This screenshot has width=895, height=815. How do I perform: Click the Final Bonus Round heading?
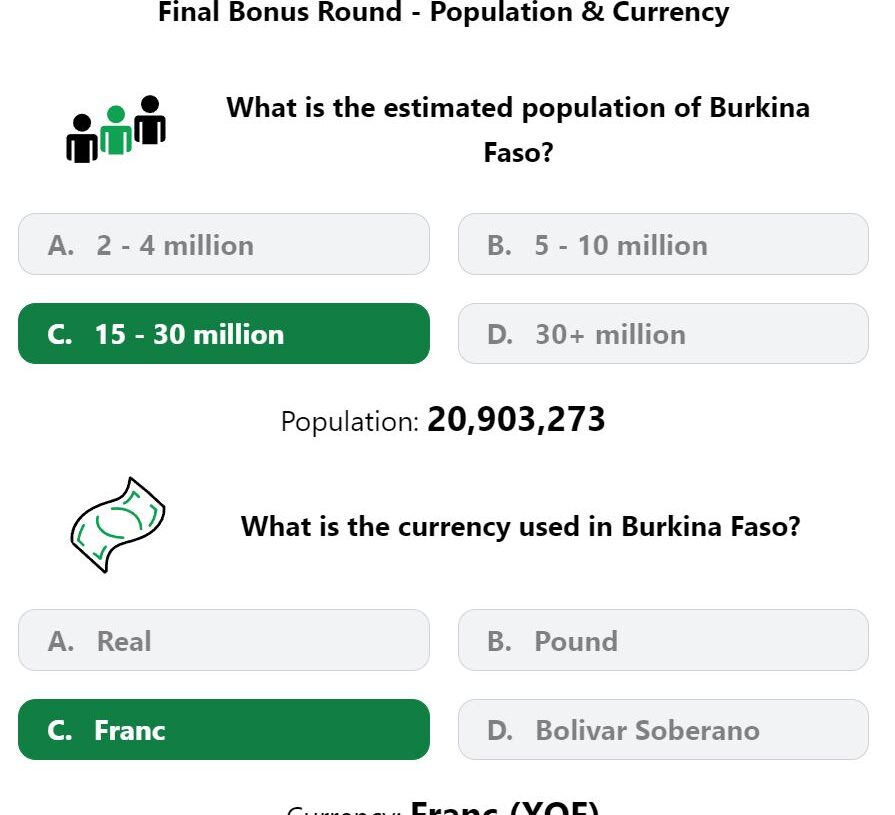tap(444, 11)
